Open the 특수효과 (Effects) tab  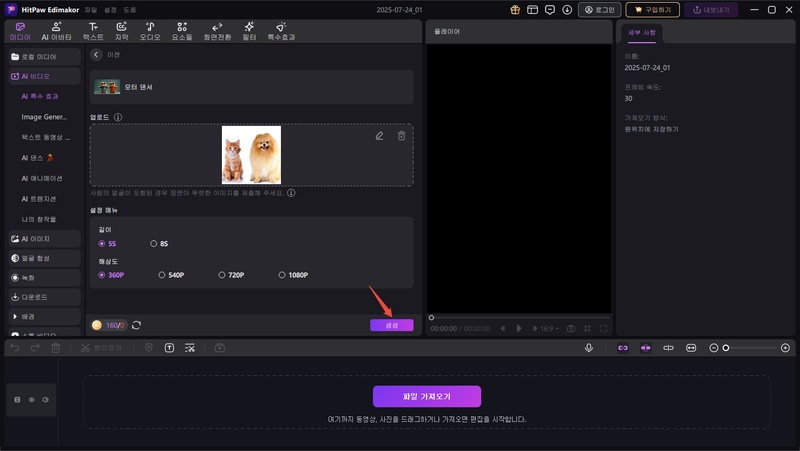point(281,31)
